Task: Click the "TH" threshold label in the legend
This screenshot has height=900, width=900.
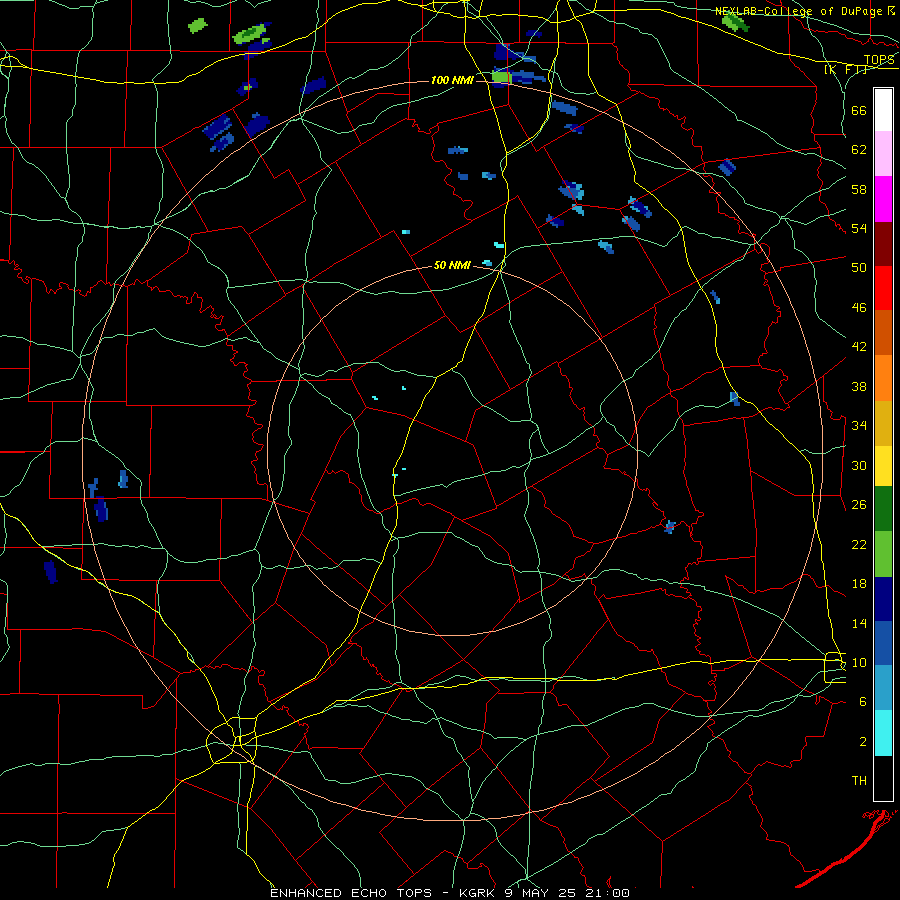Action: click(x=859, y=781)
